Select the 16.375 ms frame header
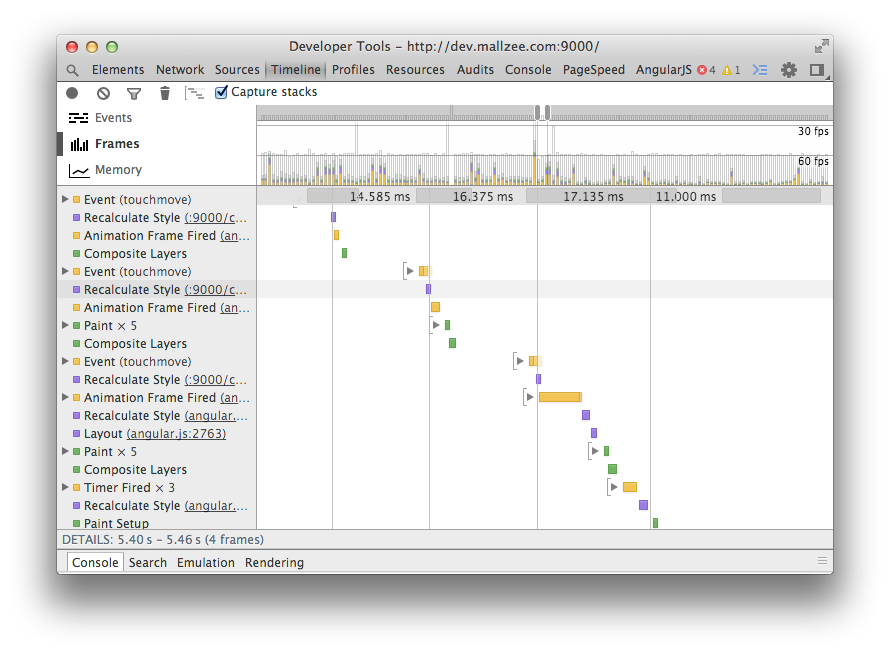 pos(482,196)
